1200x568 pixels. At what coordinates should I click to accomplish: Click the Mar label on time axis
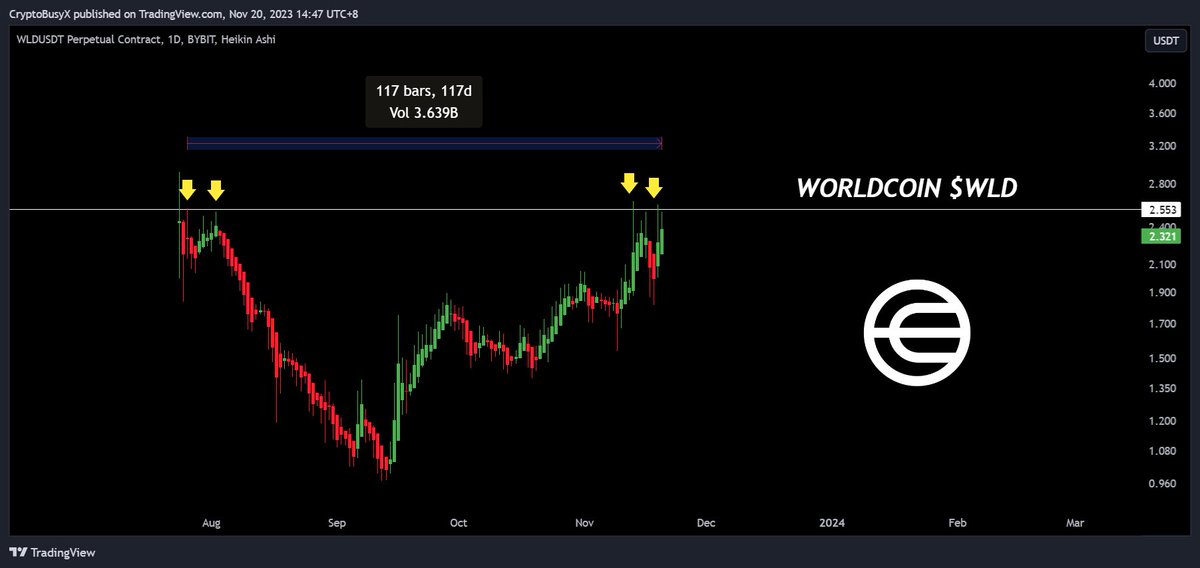click(1075, 523)
